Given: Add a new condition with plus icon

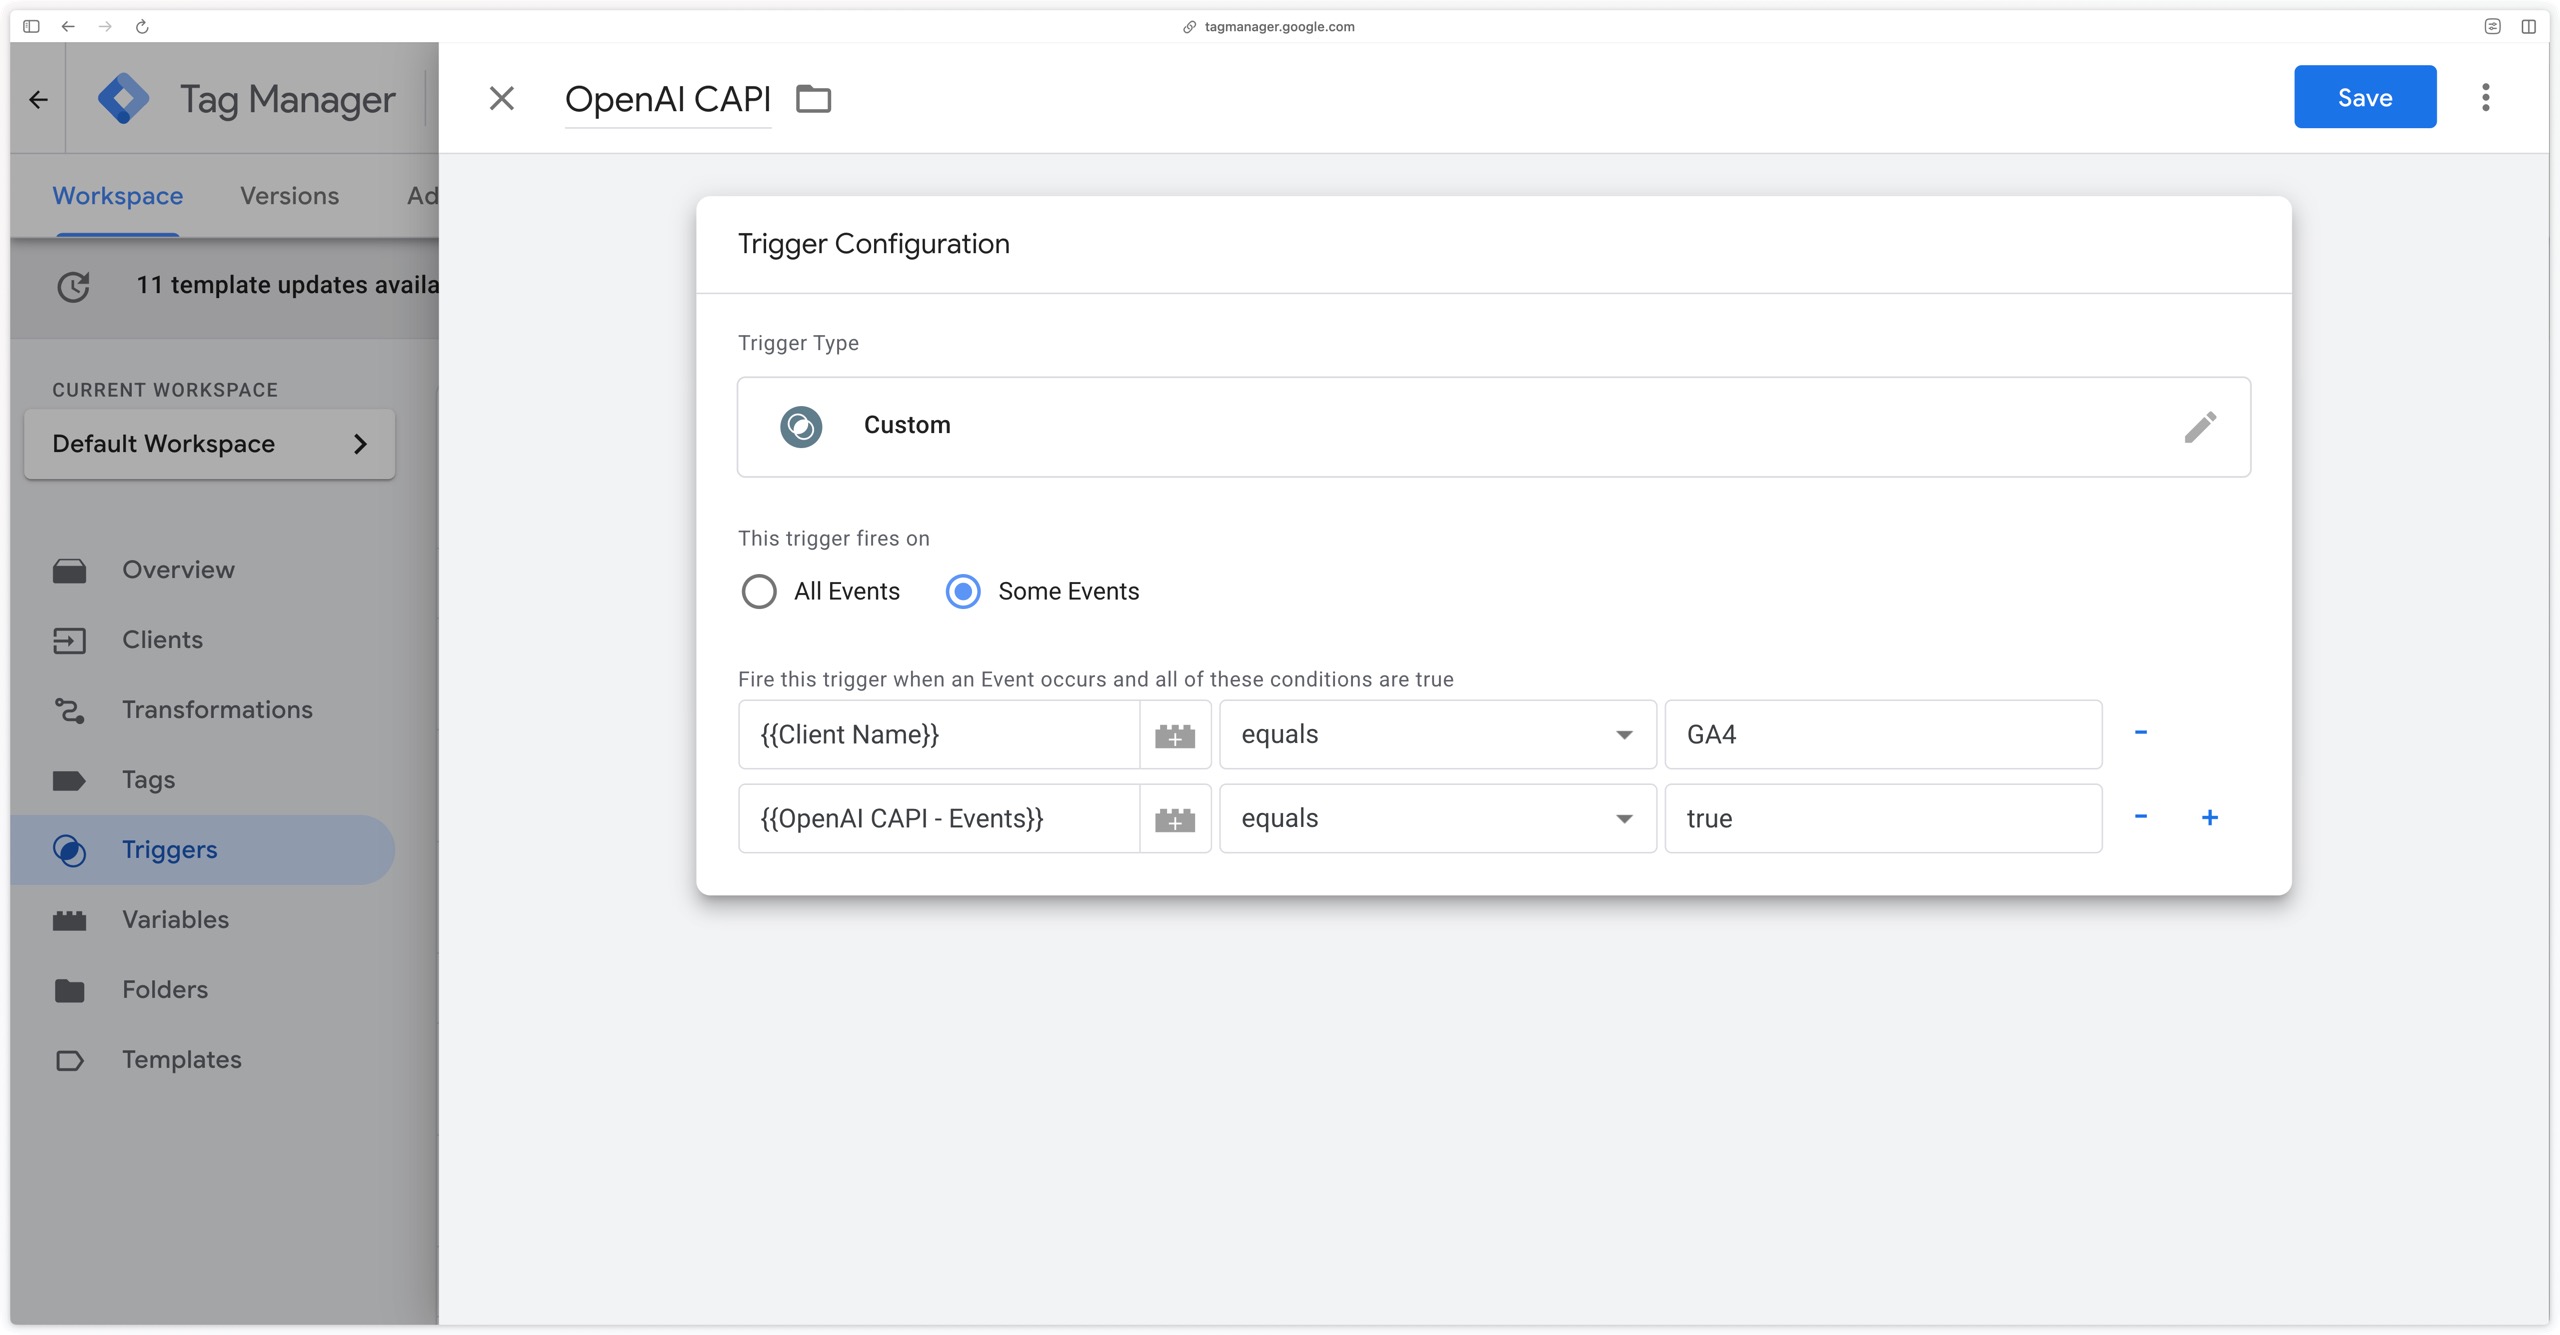Looking at the screenshot, I should [2209, 817].
